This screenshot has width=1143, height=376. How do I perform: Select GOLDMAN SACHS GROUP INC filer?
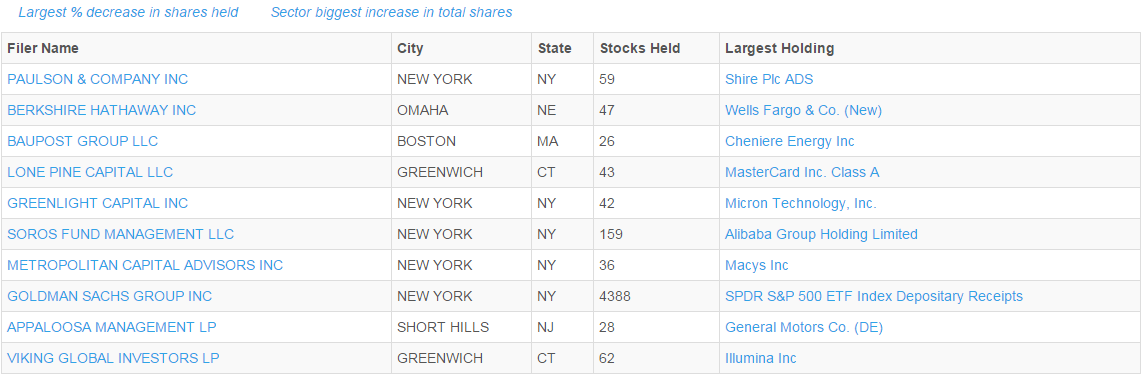[x=109, y=297]
